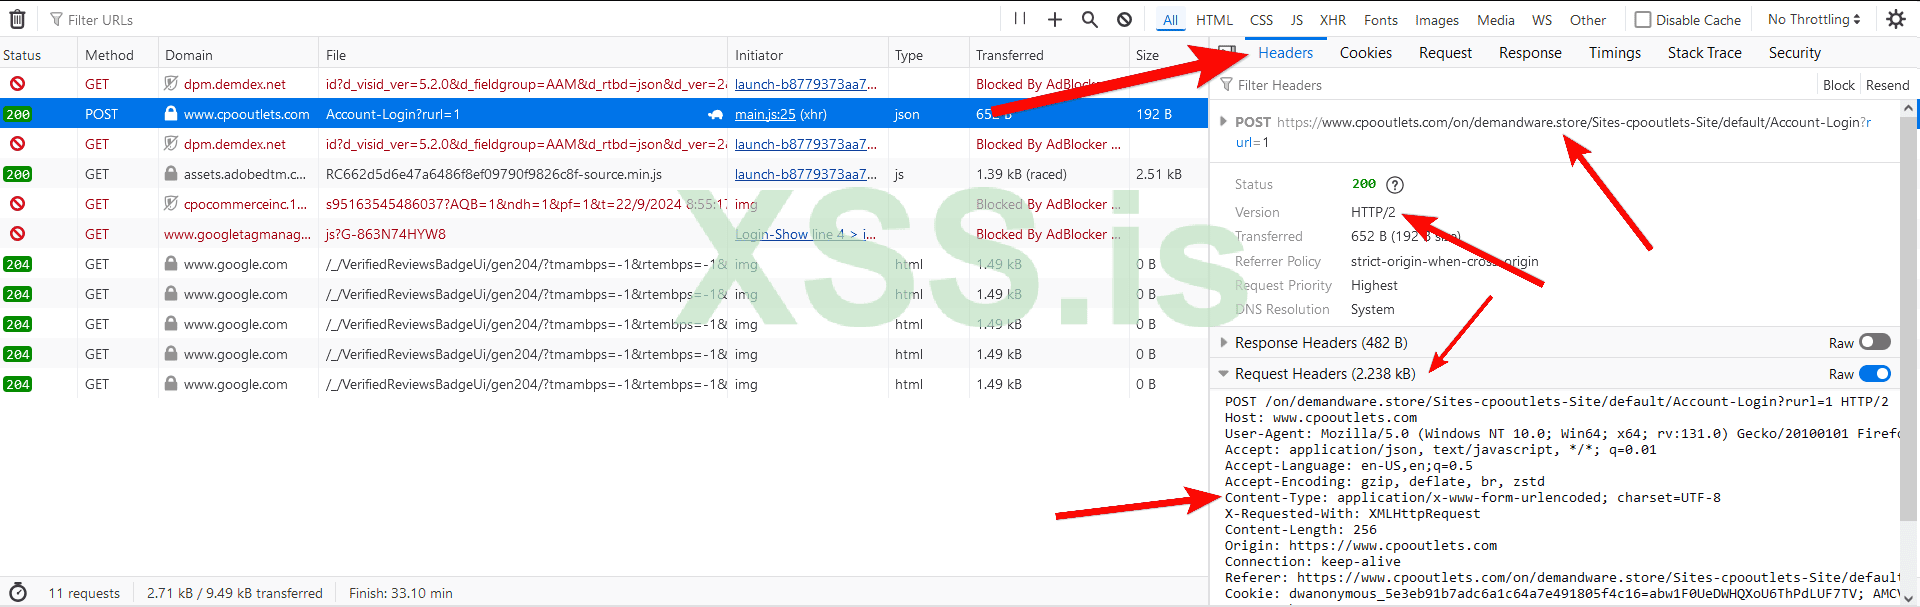Click the lock icon for assets.adobedtm.c...
This screenshot has height=607, width=1920.
point(171,174)
